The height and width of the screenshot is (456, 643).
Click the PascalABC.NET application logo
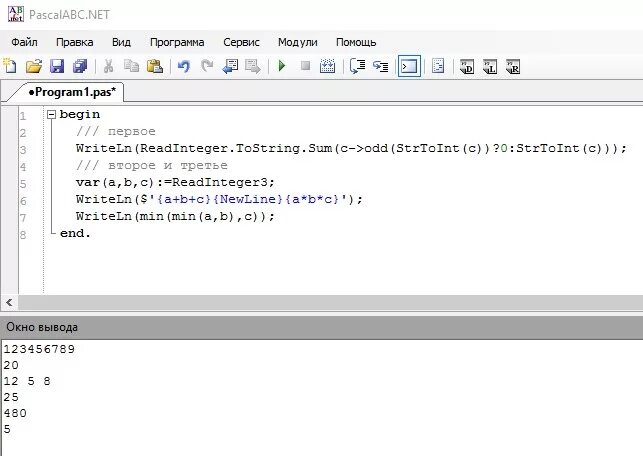16,14
